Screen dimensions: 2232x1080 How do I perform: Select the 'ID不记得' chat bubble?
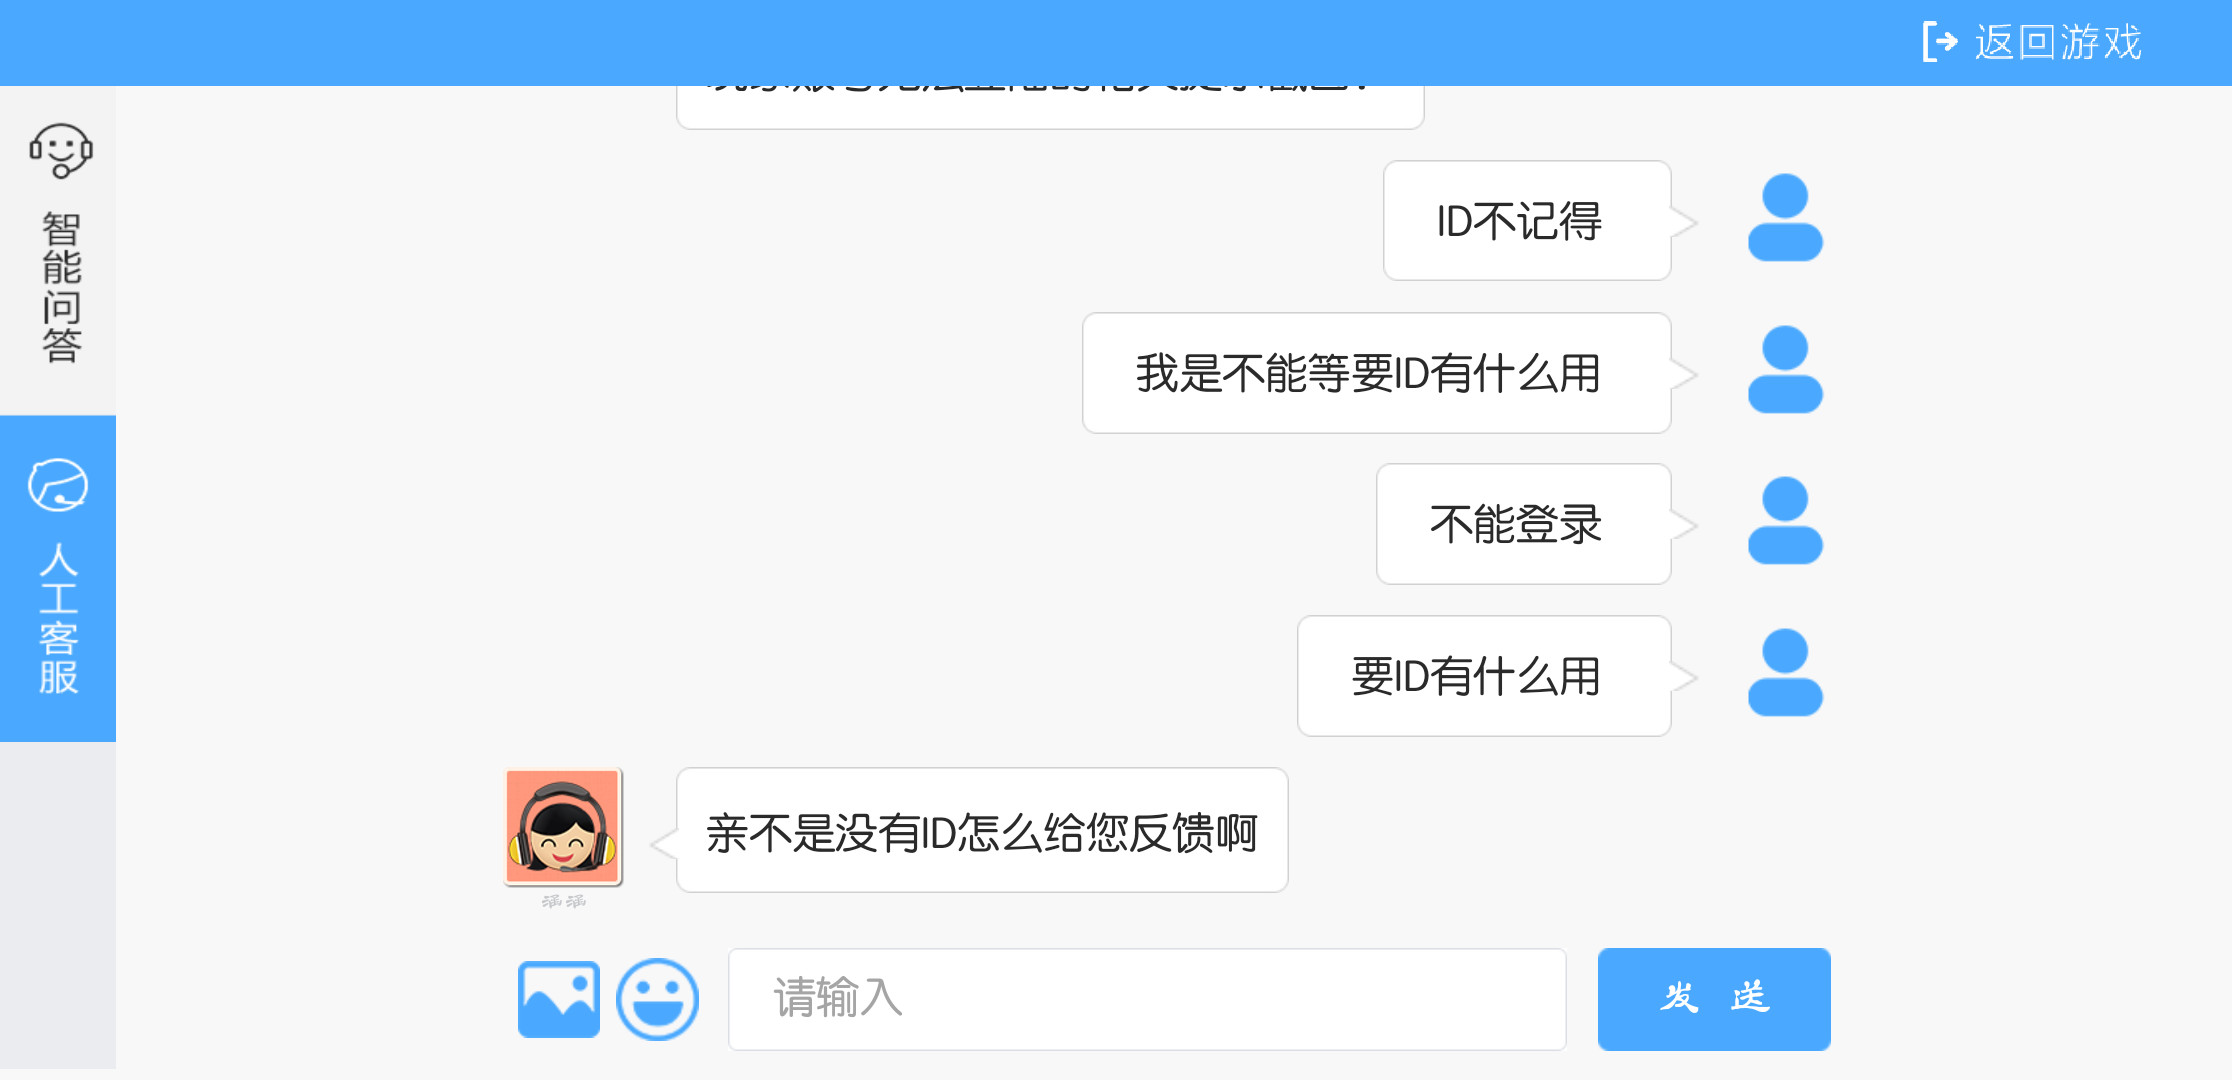coord(1527,221)
